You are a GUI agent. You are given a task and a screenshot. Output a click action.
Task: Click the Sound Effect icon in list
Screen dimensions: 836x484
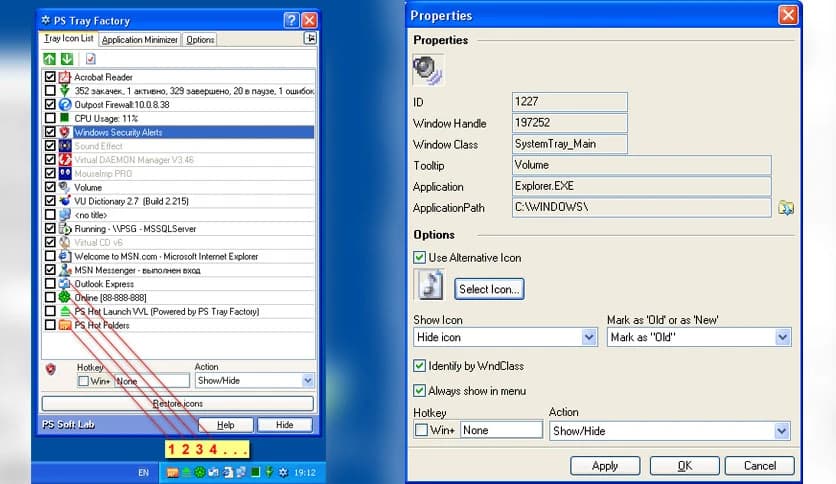pyautogui.click(x=65, y=146)
